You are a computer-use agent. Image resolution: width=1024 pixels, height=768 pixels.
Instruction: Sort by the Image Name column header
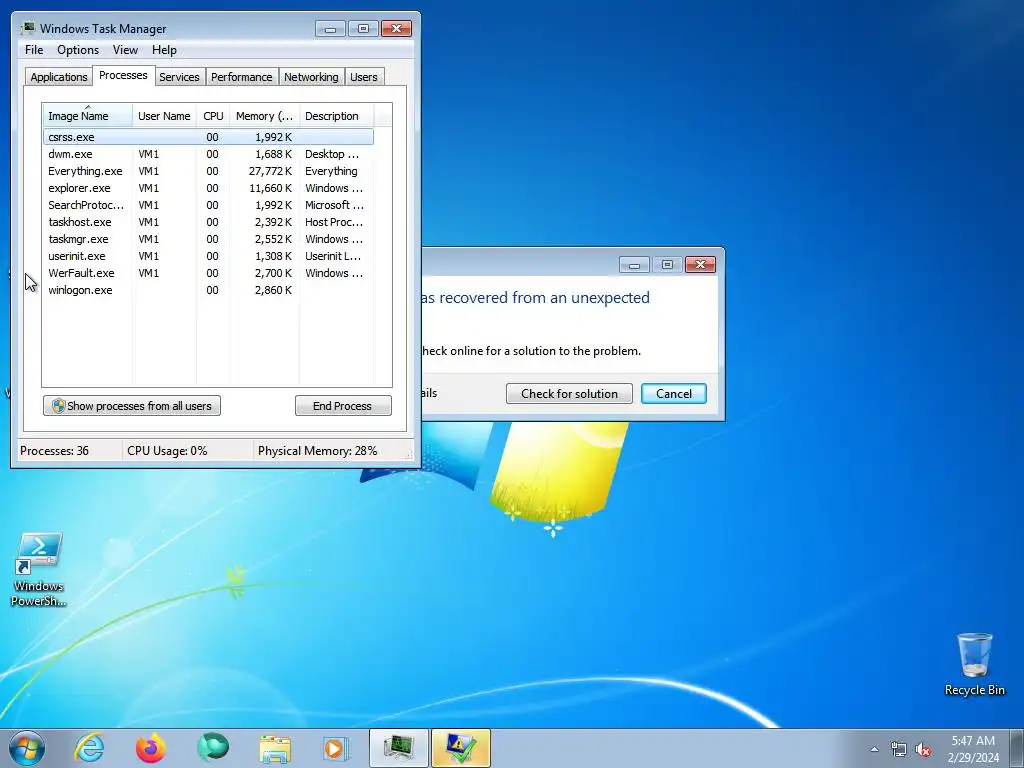(x=88, y=116)
